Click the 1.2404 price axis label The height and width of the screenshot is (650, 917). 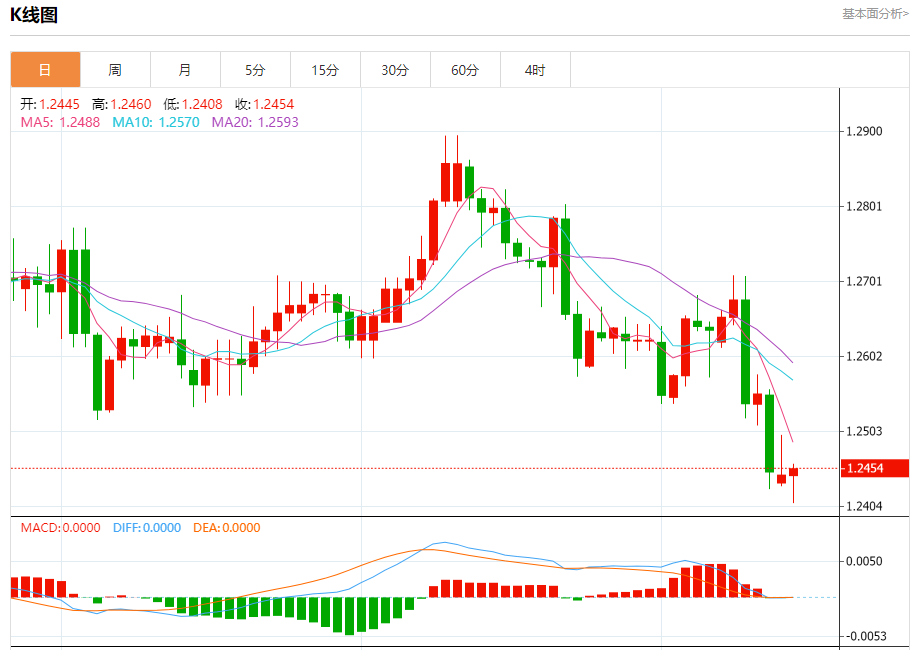(x=864, y=506)
